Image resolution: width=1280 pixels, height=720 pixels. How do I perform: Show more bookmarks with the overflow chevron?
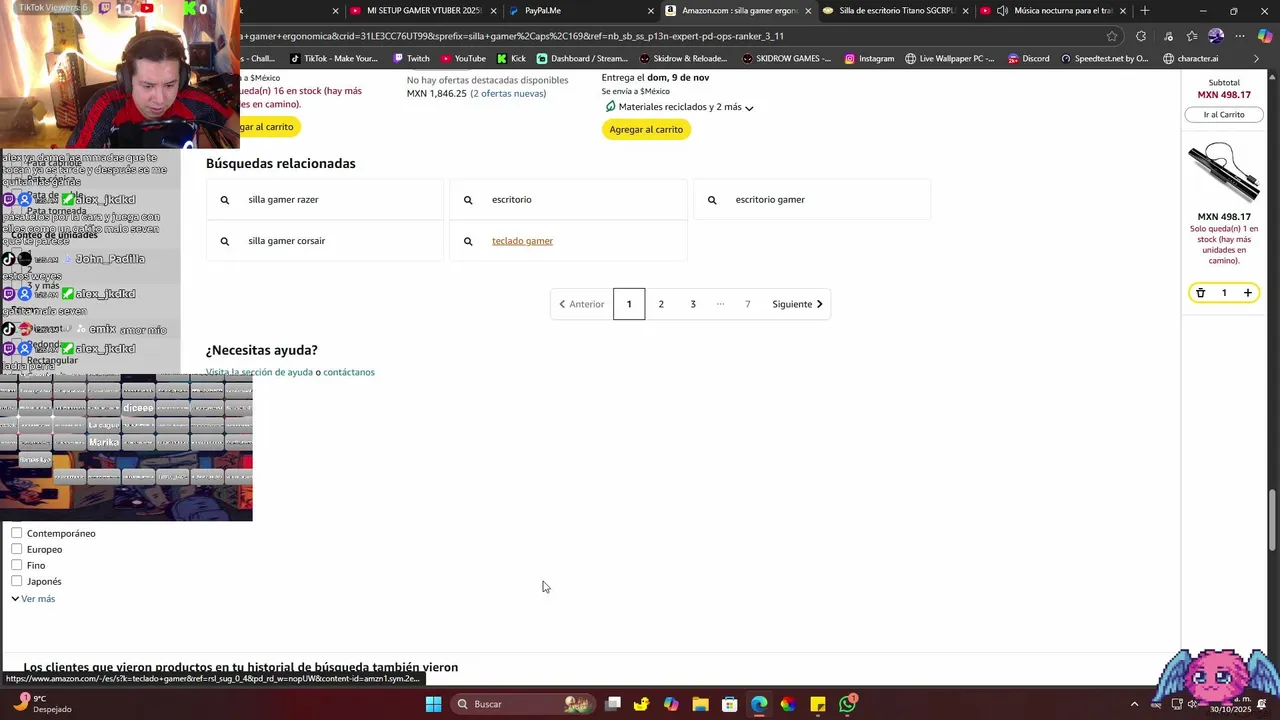(1256, 59)
